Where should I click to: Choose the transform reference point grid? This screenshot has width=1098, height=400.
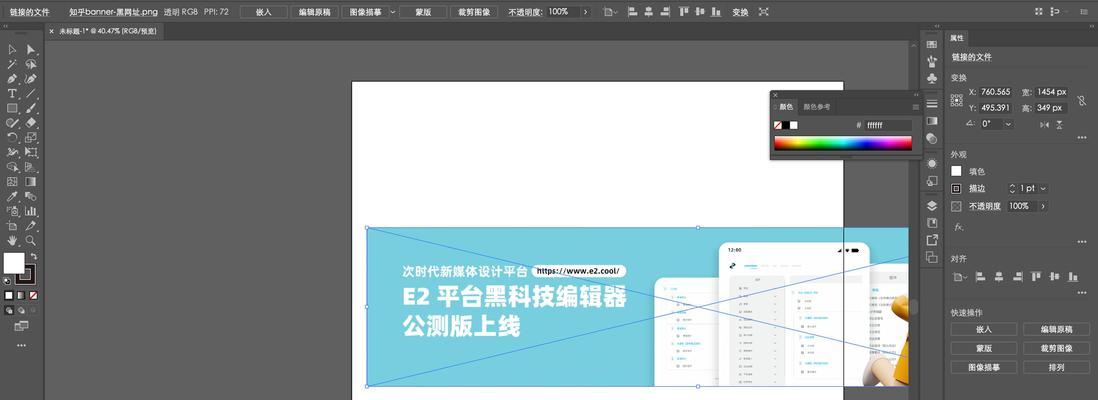coord(957,100)
